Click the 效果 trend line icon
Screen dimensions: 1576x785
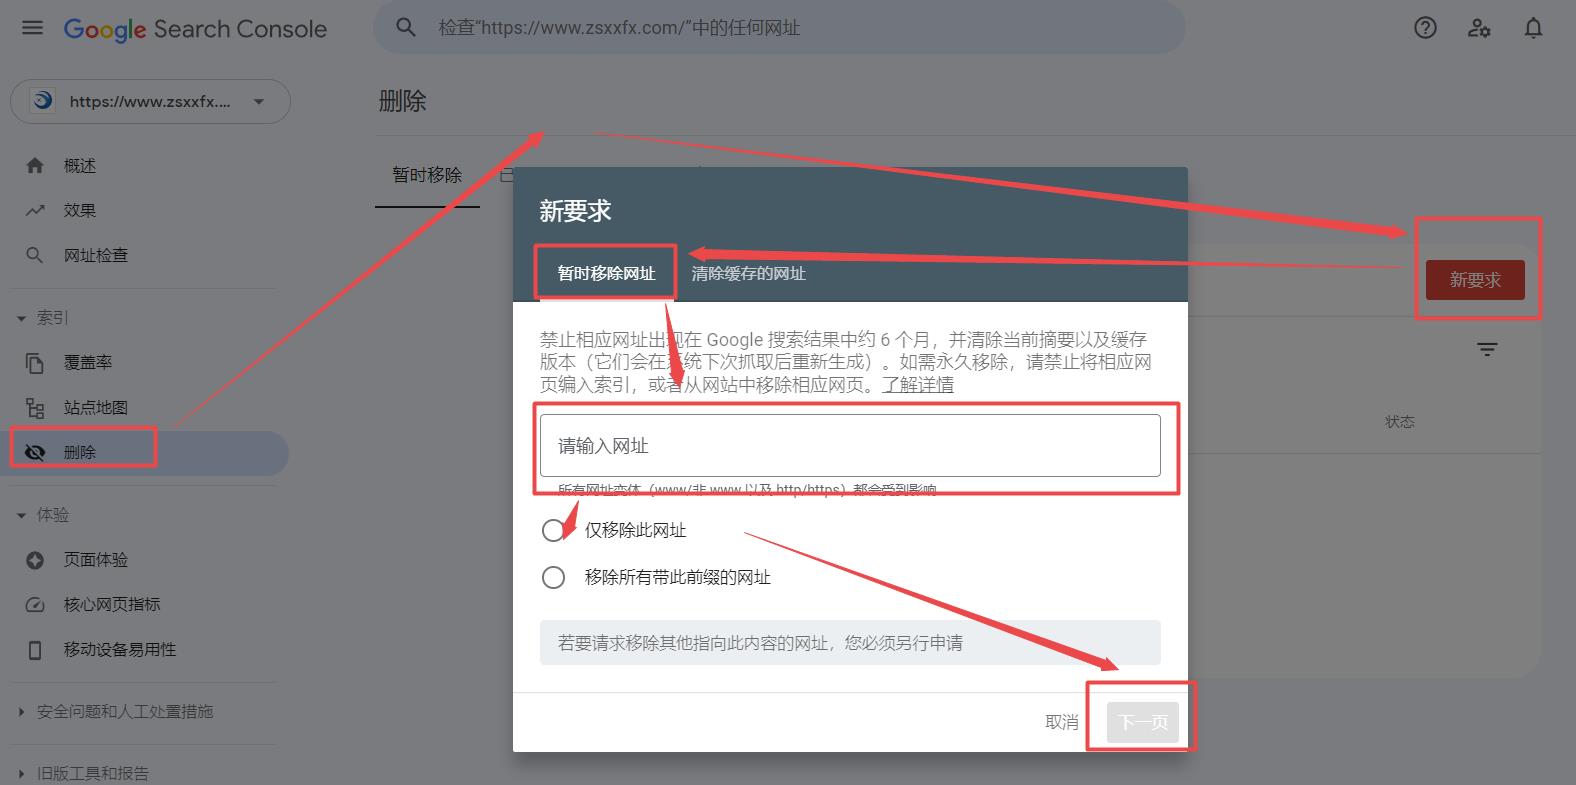35,210
